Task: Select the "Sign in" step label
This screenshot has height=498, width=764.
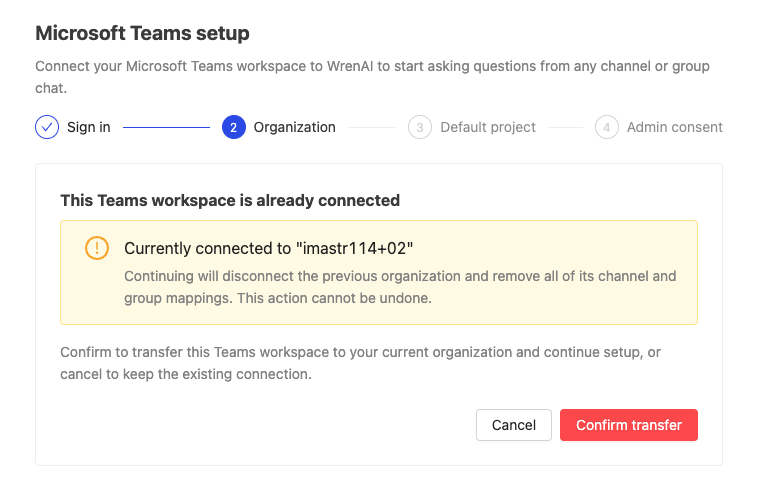Action: coord(89,127)
